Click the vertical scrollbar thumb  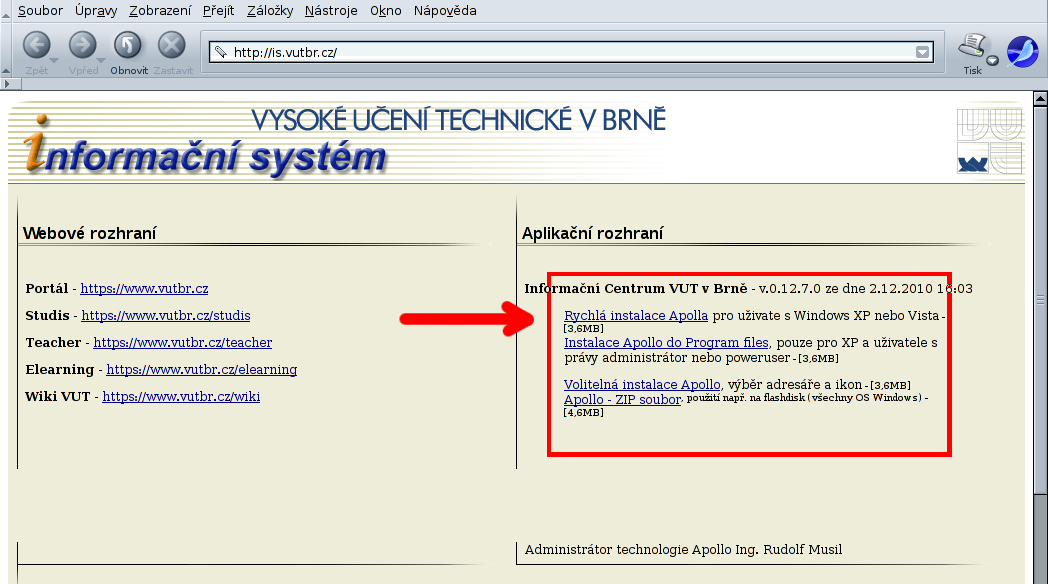pyautogui.click(x=1040, y=299)
